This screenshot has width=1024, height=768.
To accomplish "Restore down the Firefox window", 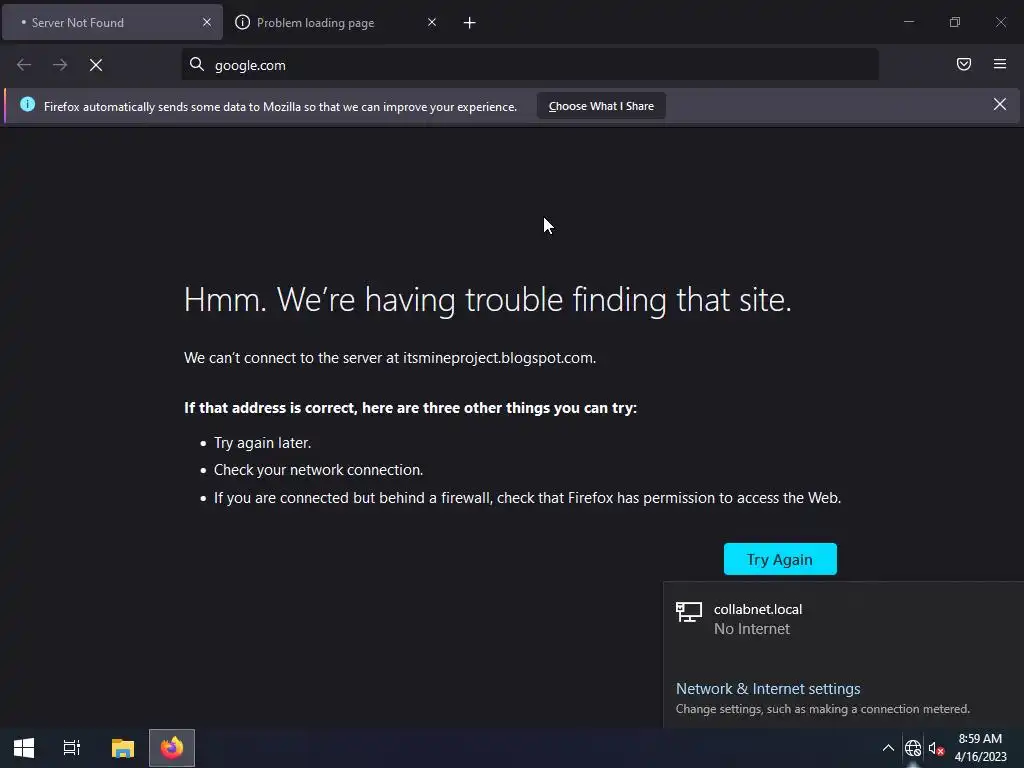I will point(955,22).
